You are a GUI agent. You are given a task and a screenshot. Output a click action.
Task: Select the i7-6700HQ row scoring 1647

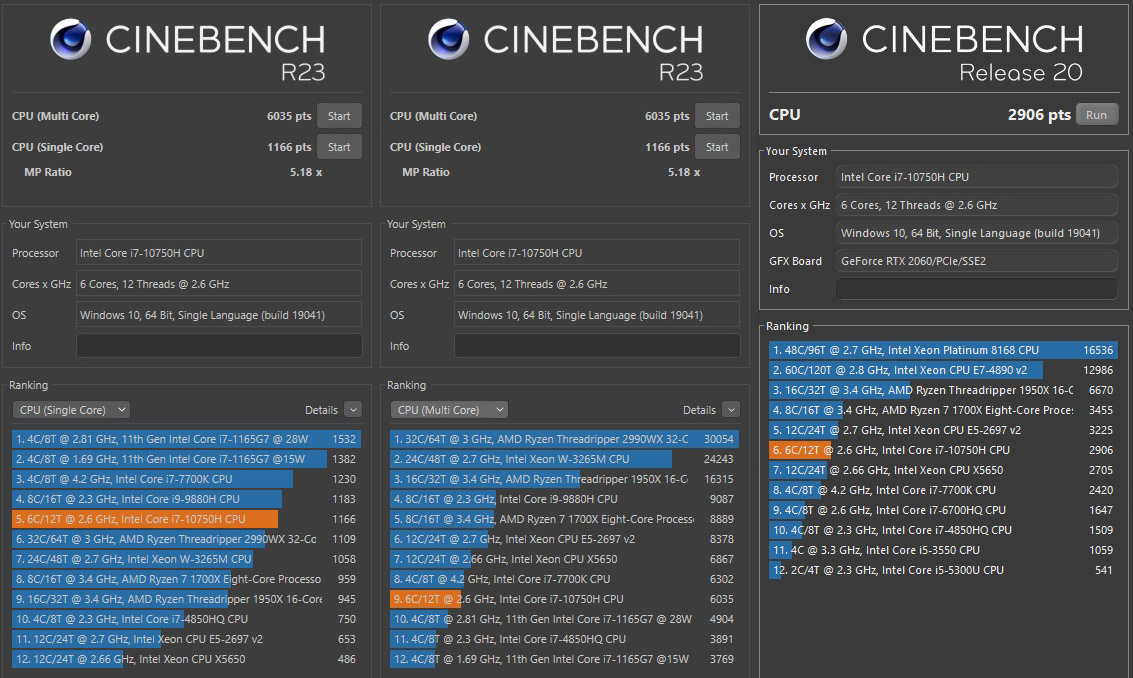tap(943, 510)
